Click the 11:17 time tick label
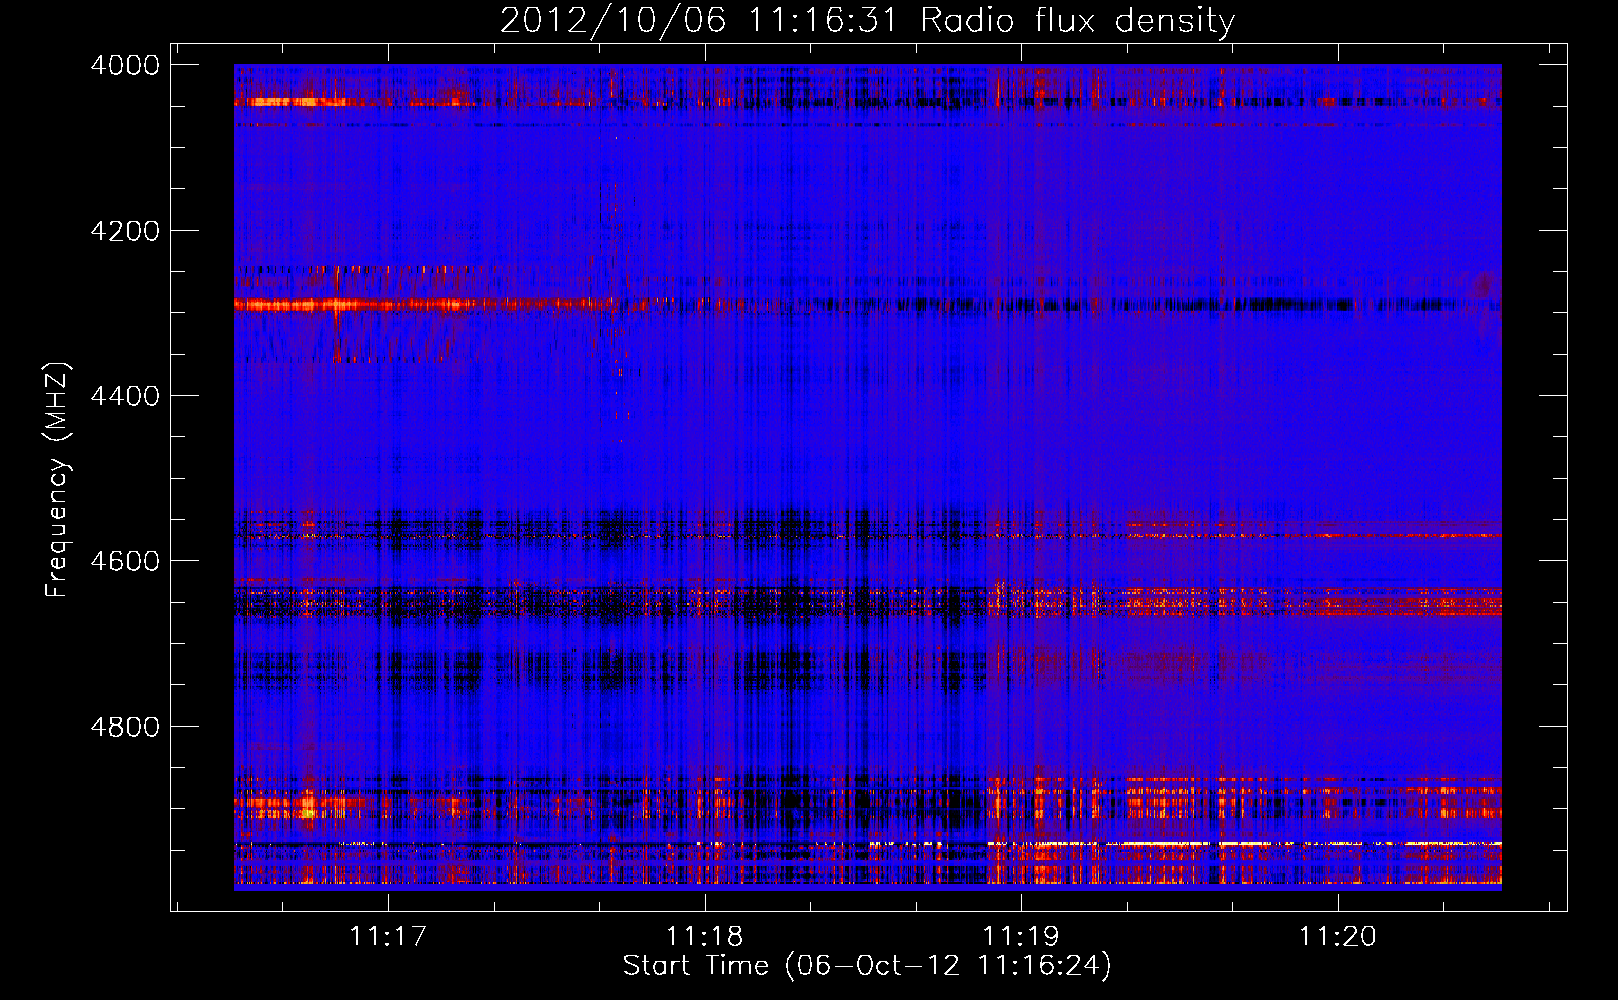The width and height of the screenshot is (1618, 1000). pos(388,937)
